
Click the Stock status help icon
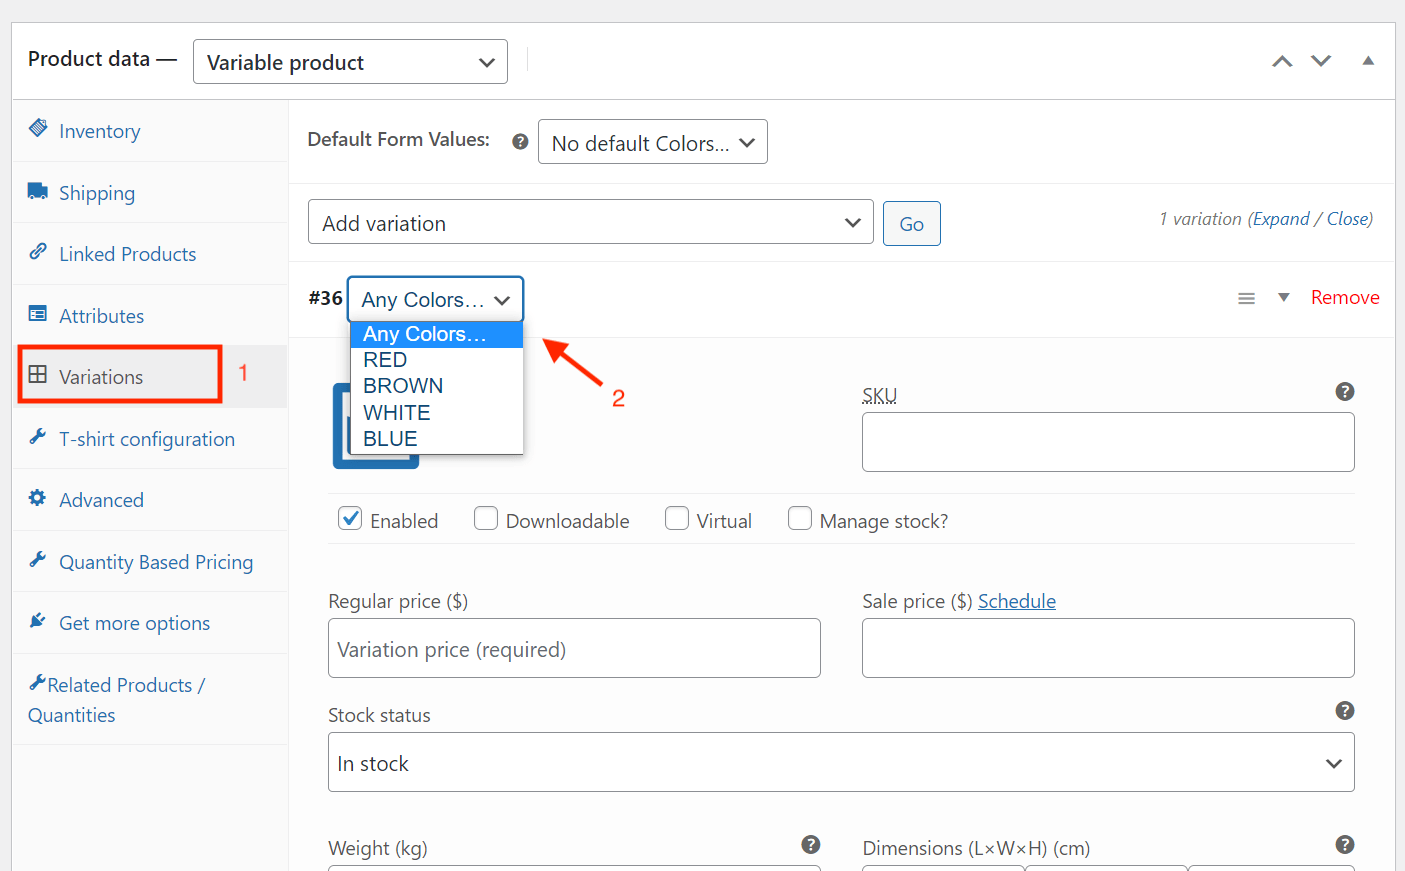1344,711
